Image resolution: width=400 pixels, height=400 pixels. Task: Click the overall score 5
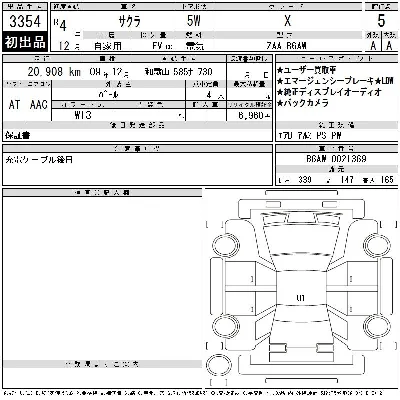pyautogui.click(x=381, y=21)
